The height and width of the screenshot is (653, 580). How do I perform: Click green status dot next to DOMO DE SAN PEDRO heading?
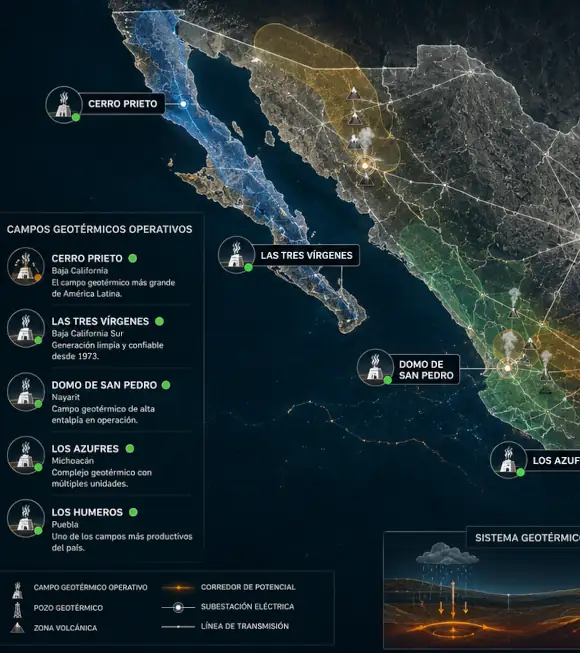click(x=166, y=385)
